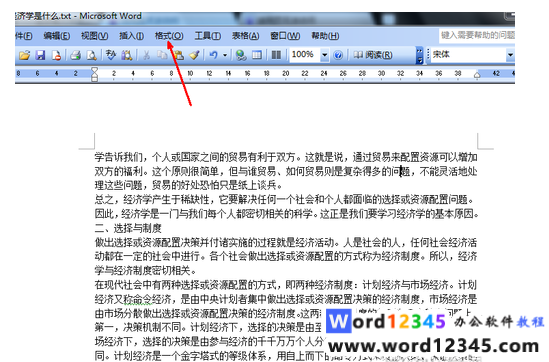The height and width of the screenshot is (362, 549).
Task: Save the document with floppy icon
Action: (x=41, y=55)
